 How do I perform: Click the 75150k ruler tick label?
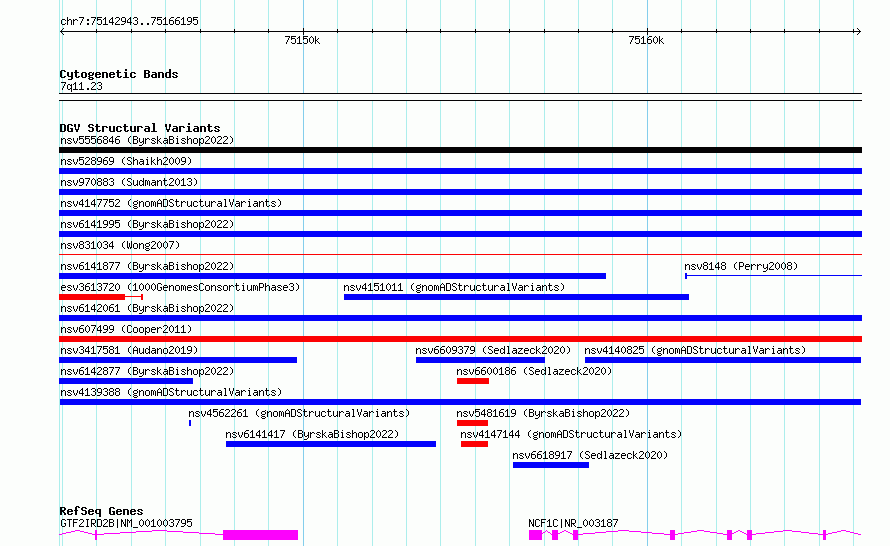click(302, 40)
